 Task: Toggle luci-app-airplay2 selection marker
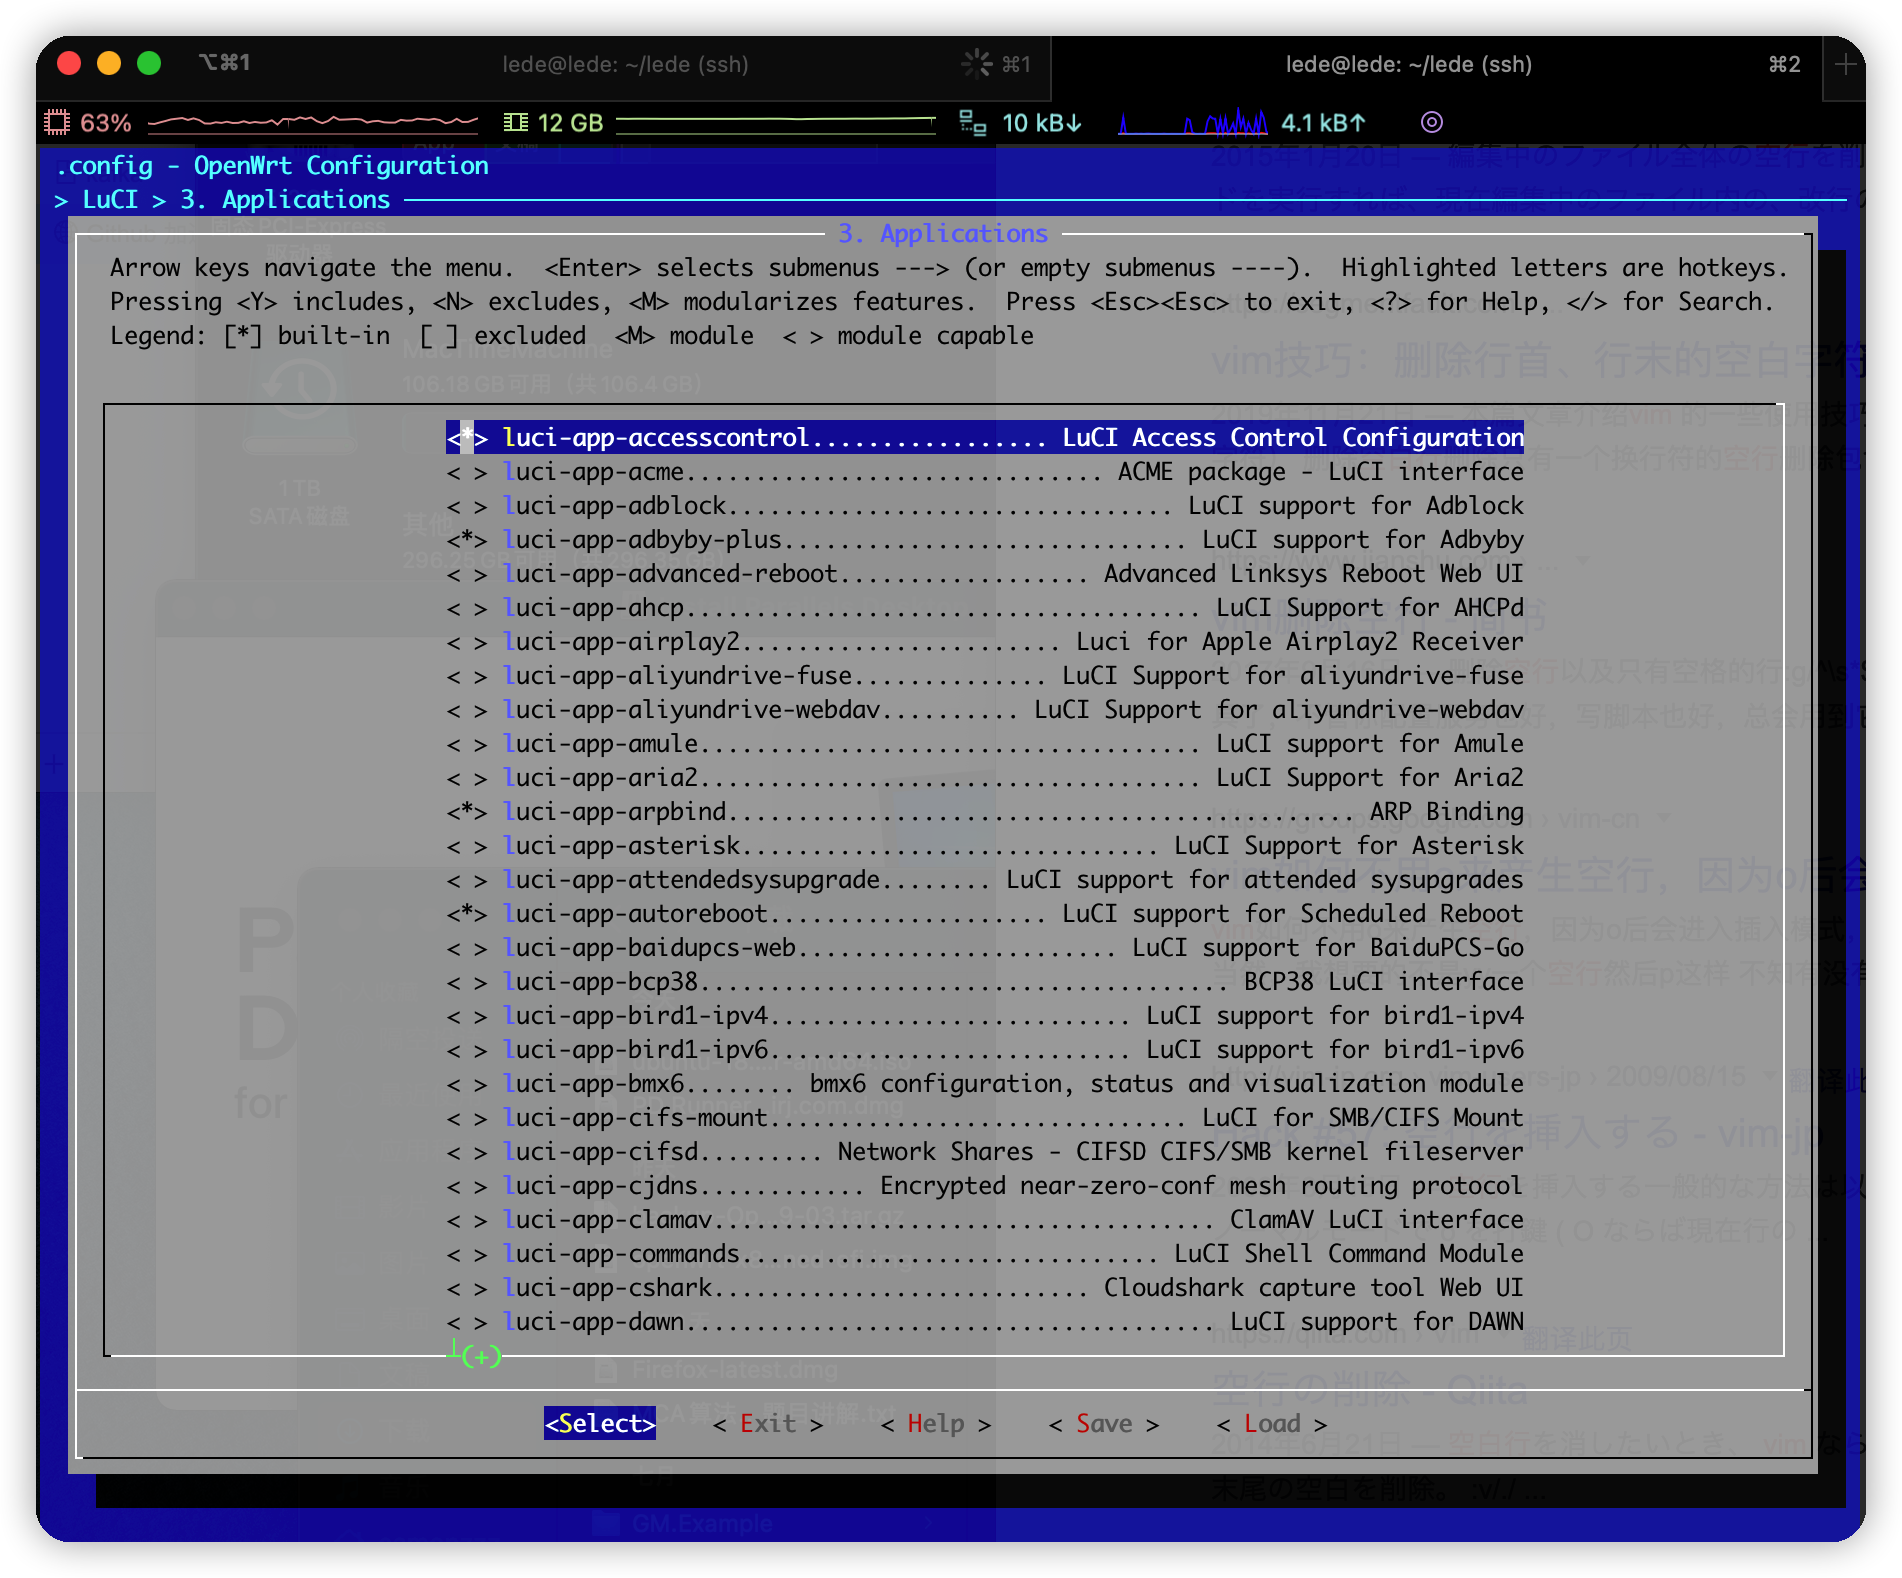click(467, 642)
